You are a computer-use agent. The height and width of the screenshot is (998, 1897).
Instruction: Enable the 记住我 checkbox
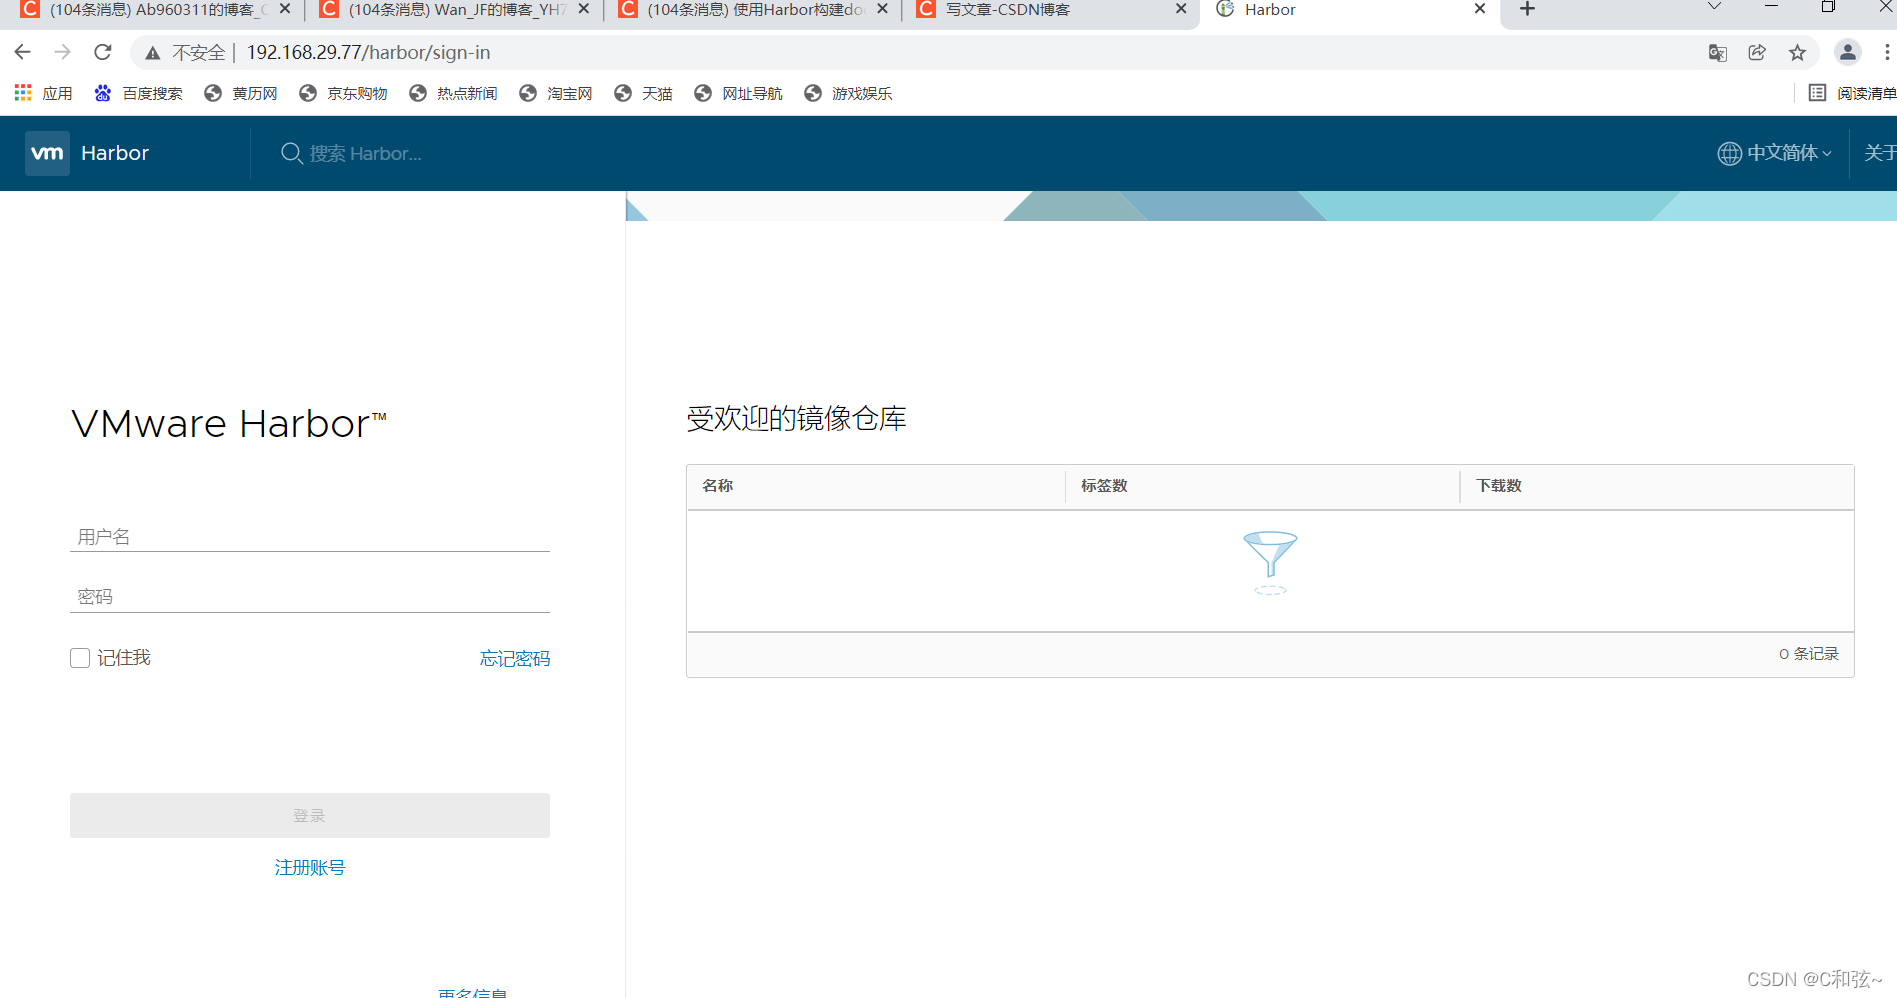pyautogui.click(x=80, y=658)
